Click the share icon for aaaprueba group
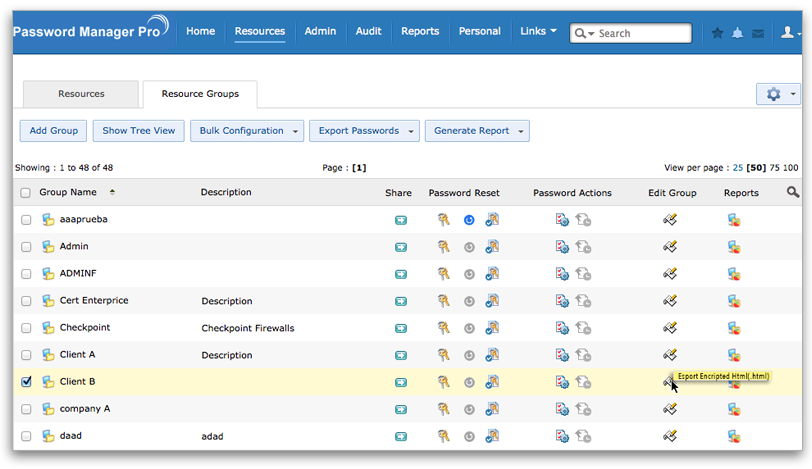This screenshot has height=469, width=812. coord(401,220)
